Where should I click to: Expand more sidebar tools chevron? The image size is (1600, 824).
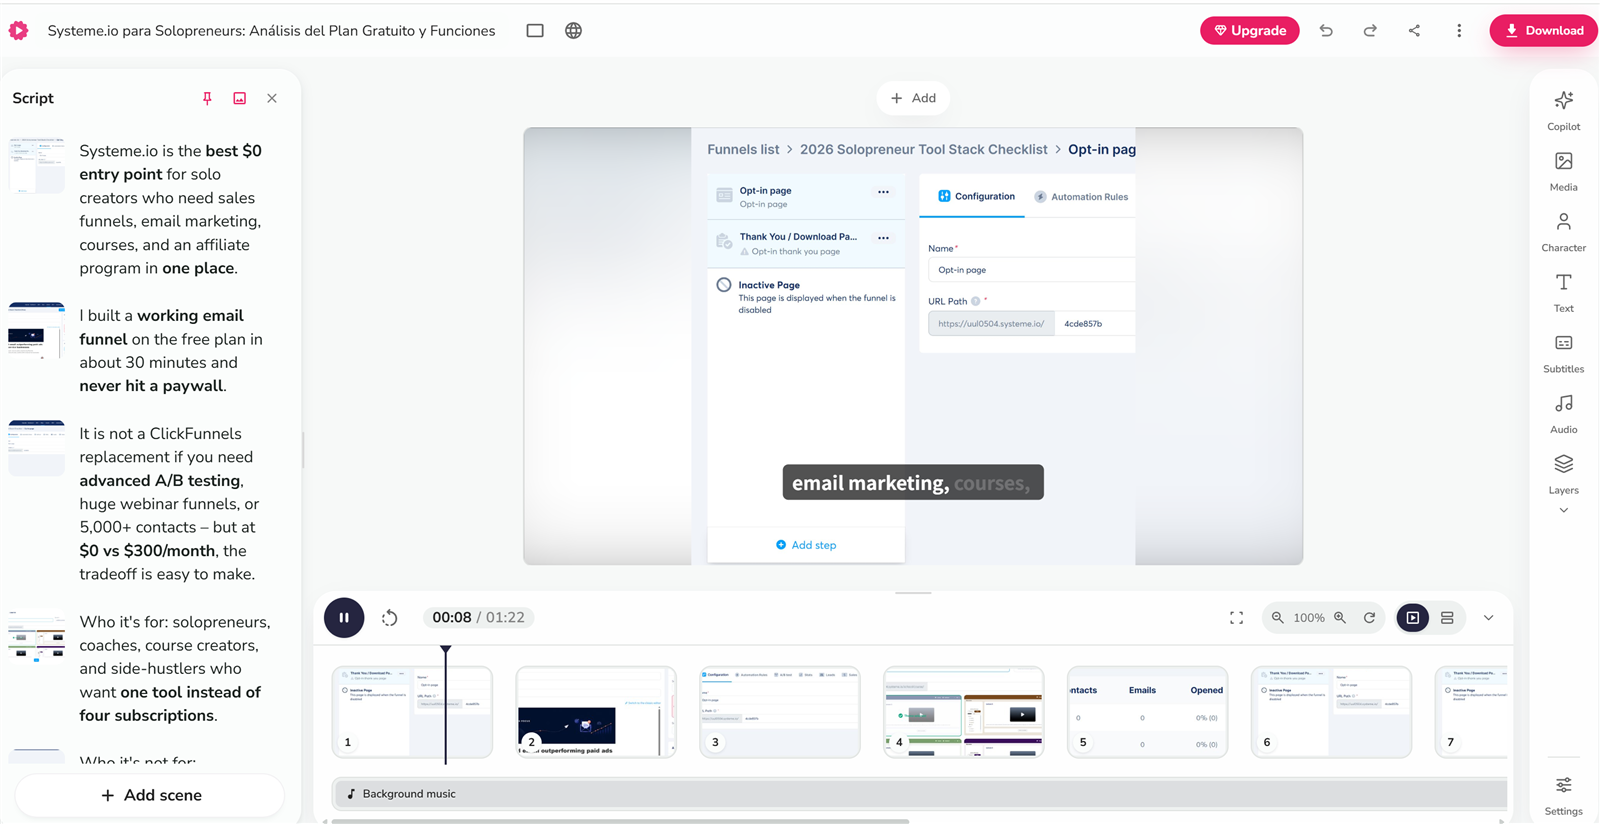coord(1564,511)
